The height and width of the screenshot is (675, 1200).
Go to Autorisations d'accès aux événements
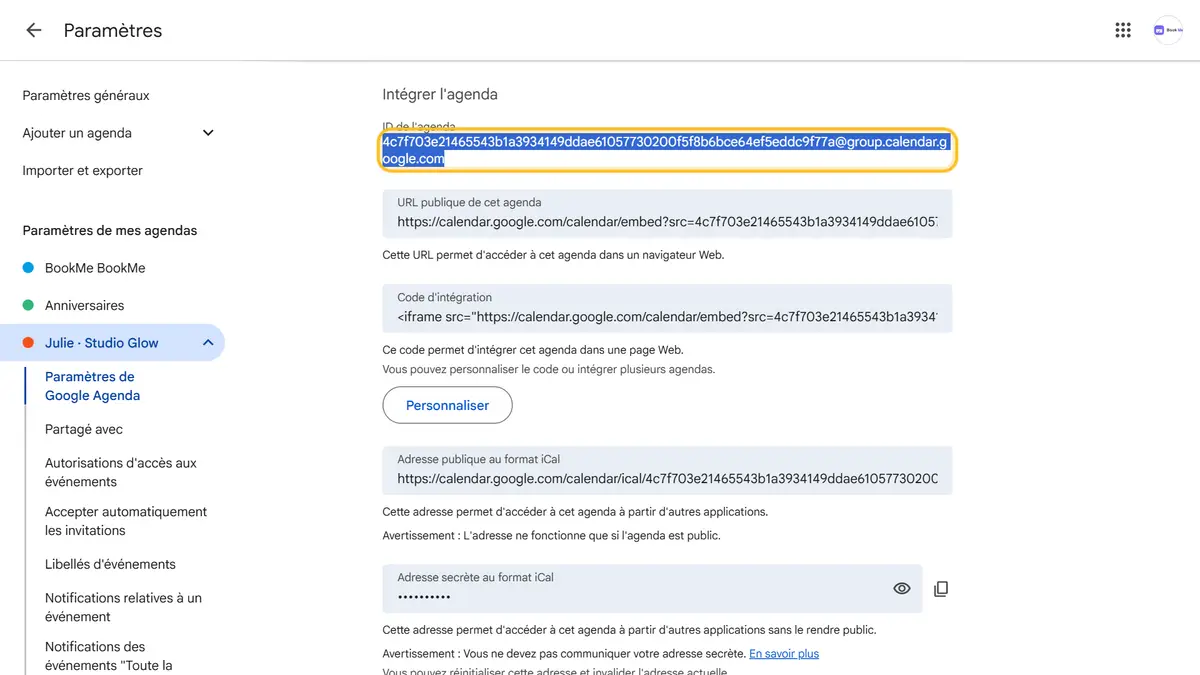tap(121, 472)
